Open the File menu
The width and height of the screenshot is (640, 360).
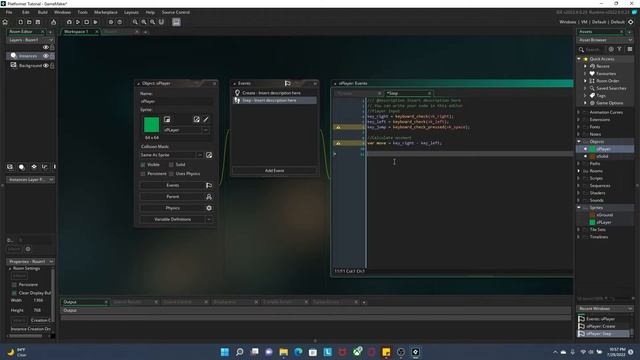(9, 12)
